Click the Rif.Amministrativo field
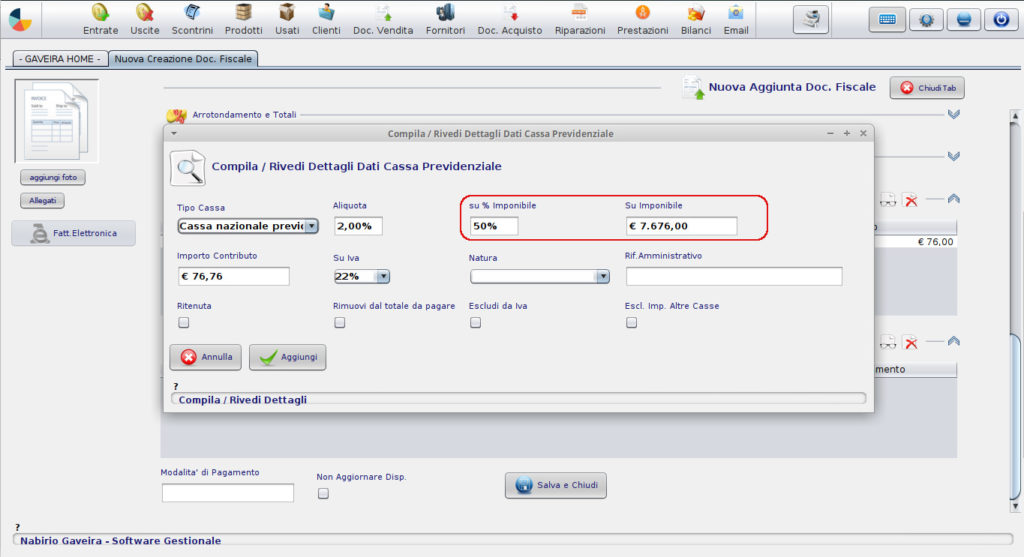The width and height of the screenshot is (1024, 557). tap(734, 276)
